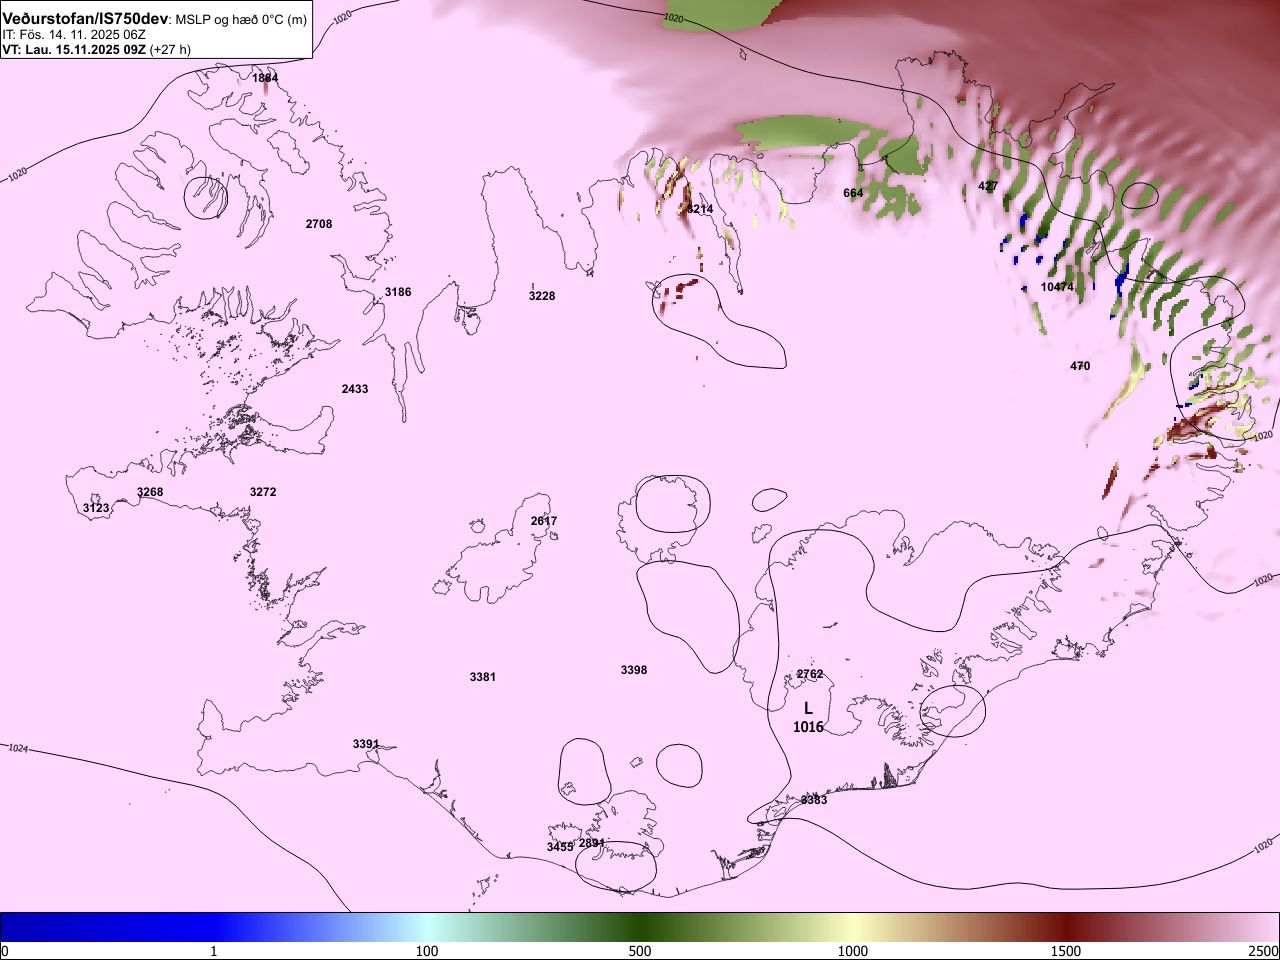1280x960 pixels.
Task: Click the 3398 height label
Action: 634,670
